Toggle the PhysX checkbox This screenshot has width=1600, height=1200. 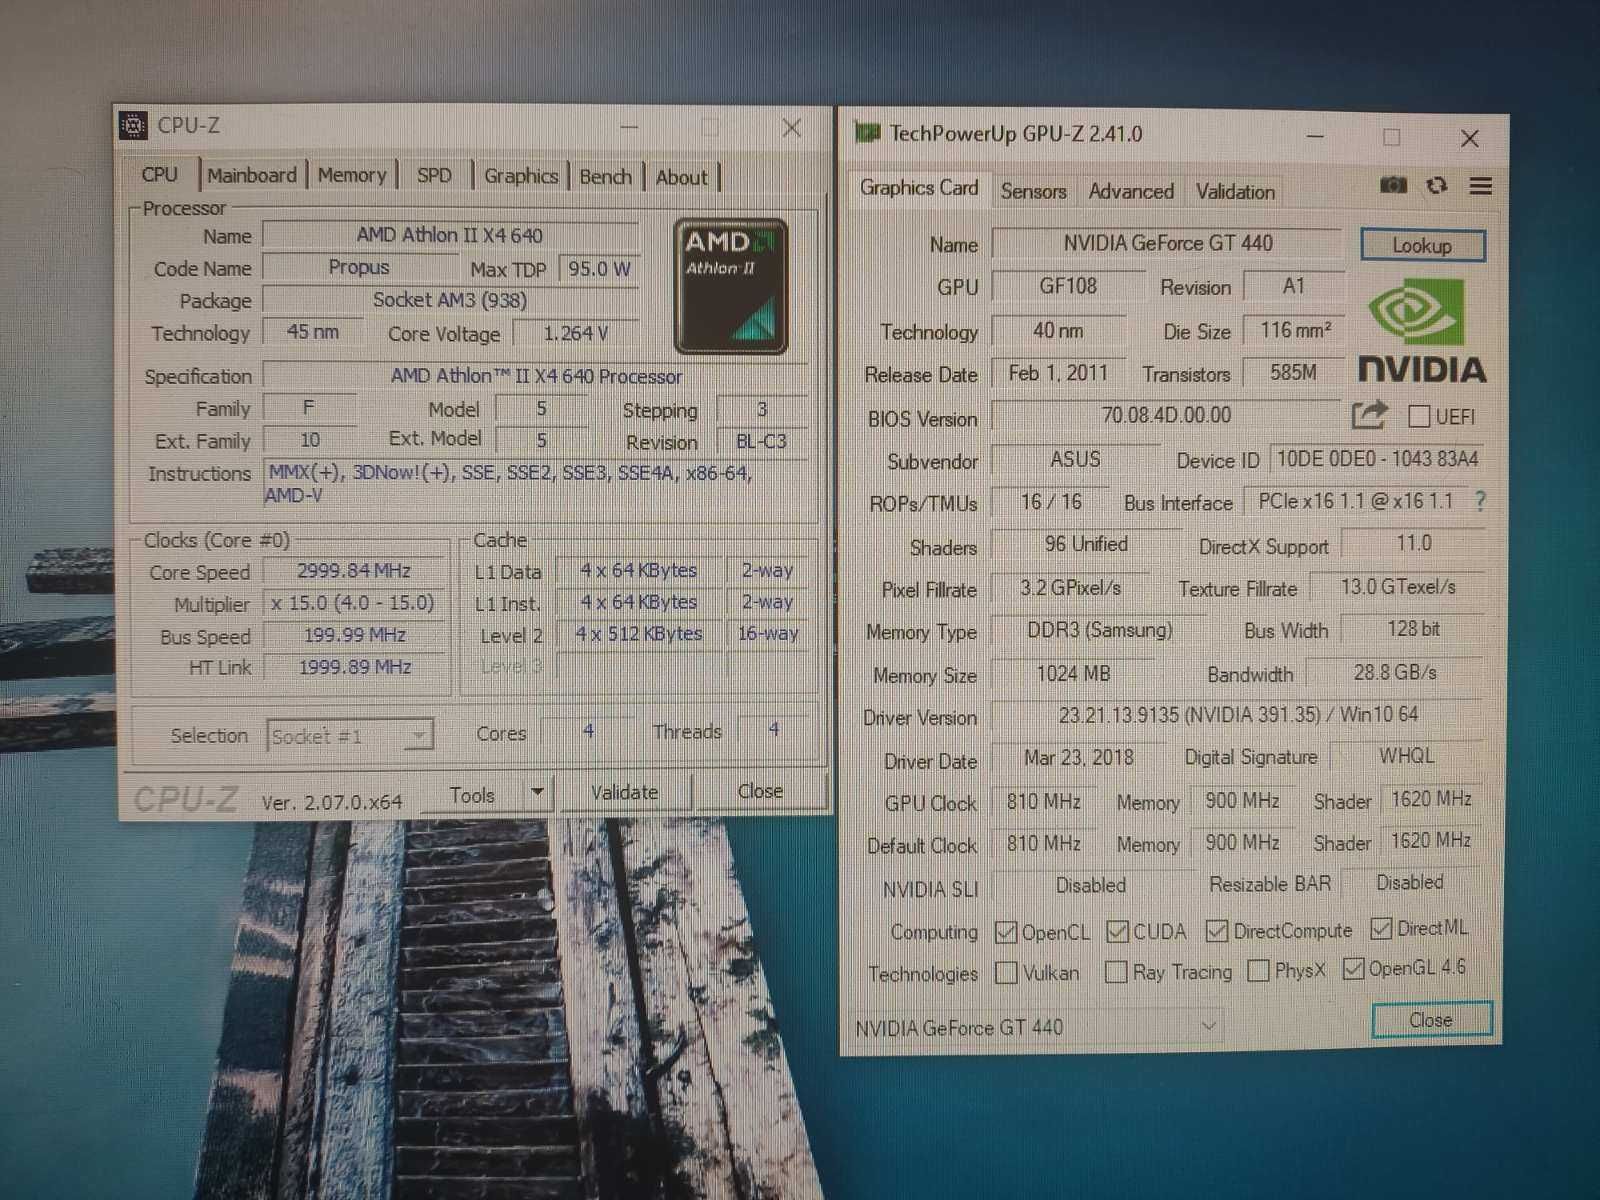[x=1259, y=970]
